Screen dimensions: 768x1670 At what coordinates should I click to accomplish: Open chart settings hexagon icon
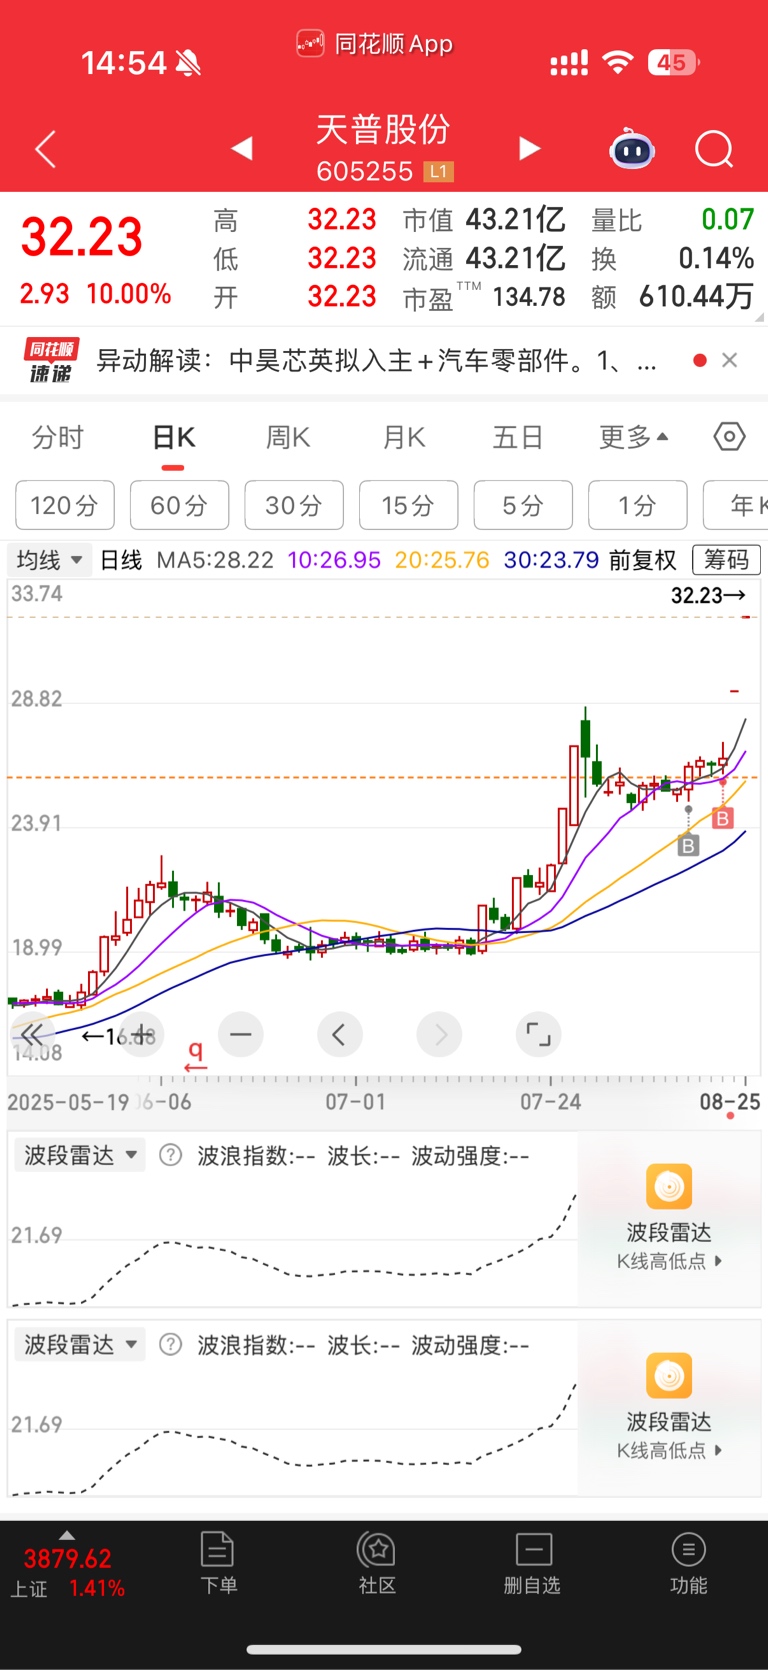pyautogui.click(x=729, y=437)
